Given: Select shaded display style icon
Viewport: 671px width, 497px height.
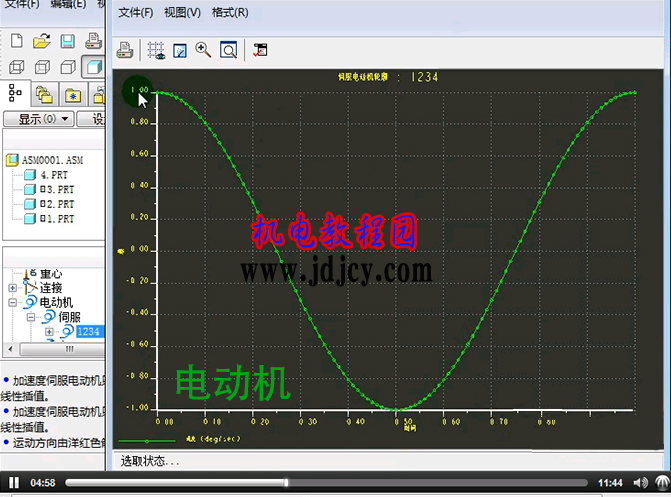Looking at the screenshot, I should tap(94, 67).
